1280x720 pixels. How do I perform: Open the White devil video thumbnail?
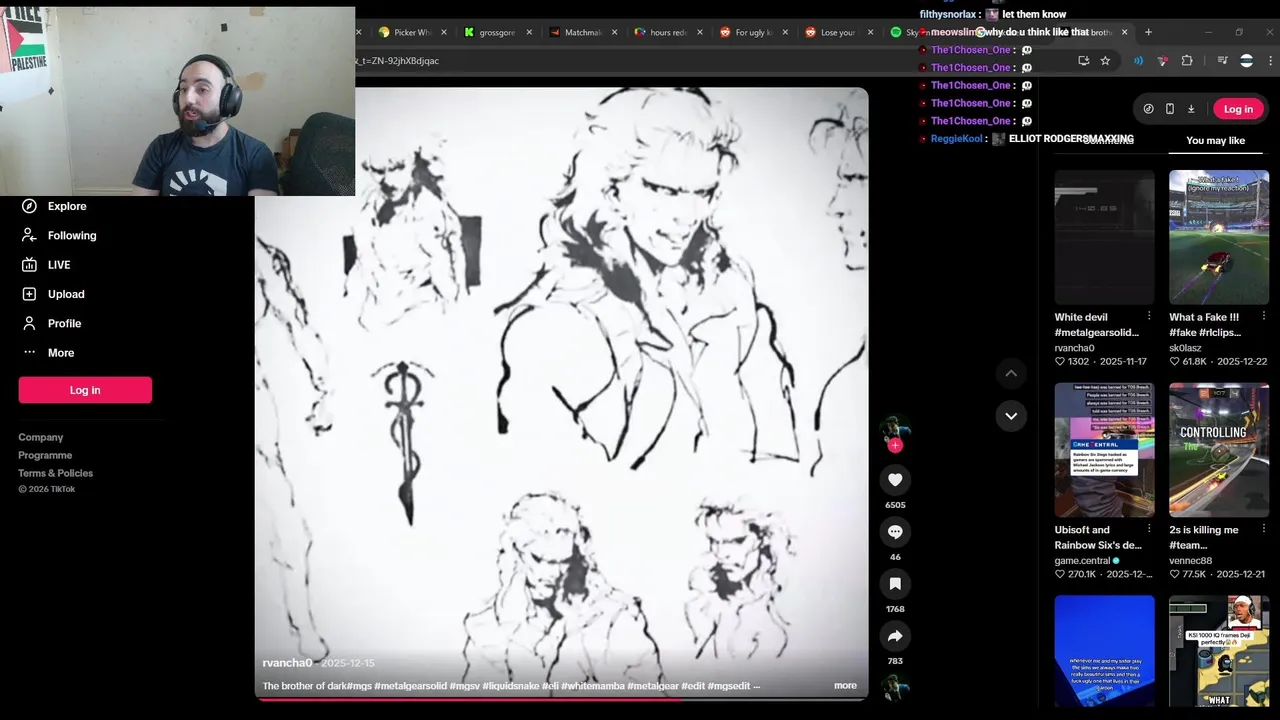tap(1104, 237)
